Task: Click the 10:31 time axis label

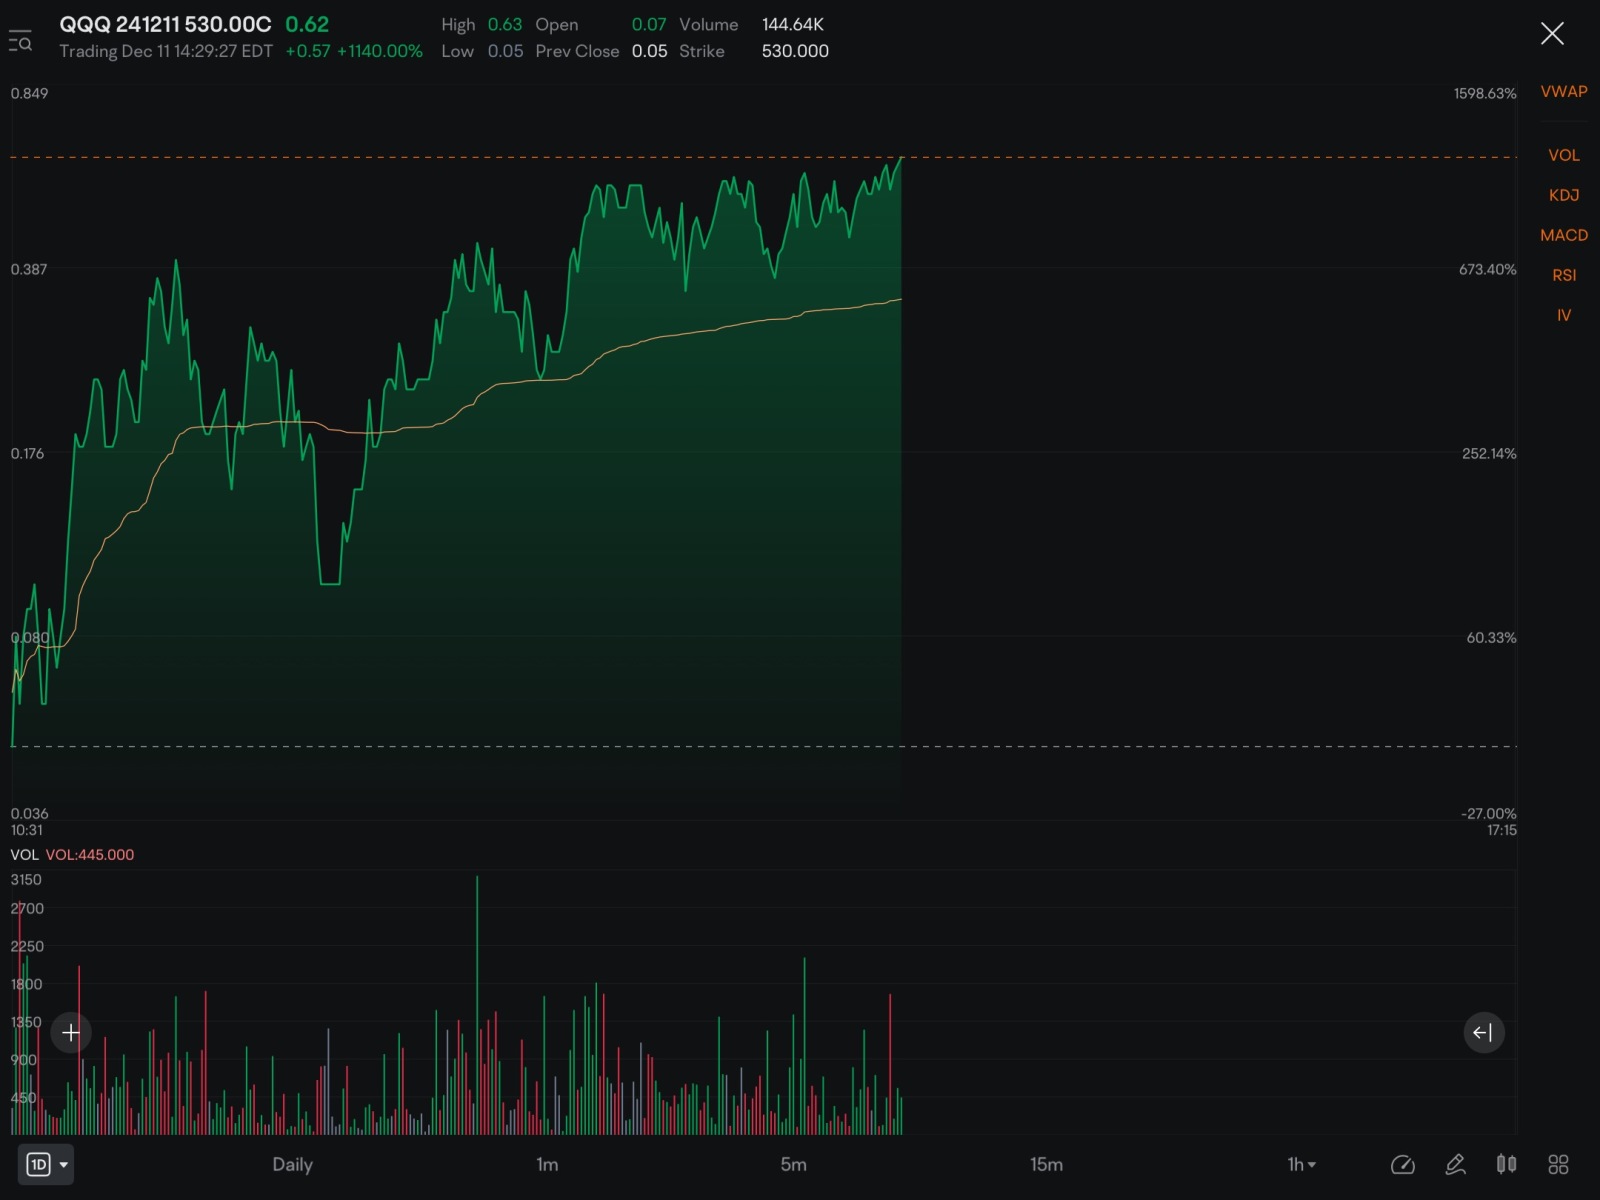Action: [27, 830]
